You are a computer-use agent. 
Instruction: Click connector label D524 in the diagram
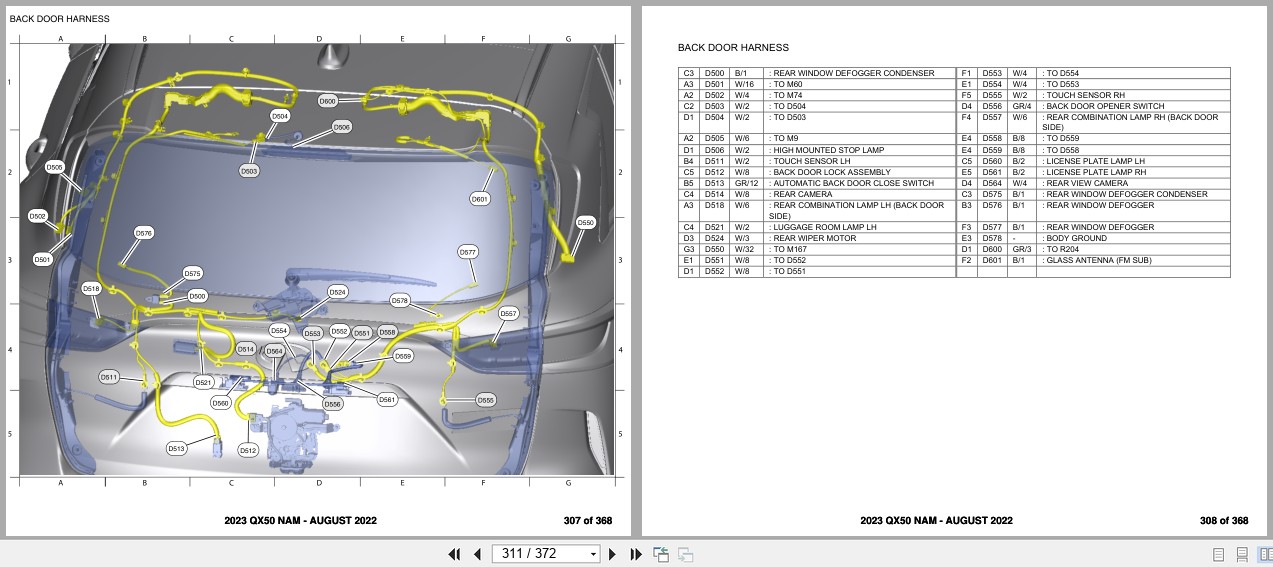click(x=338, y=292)
